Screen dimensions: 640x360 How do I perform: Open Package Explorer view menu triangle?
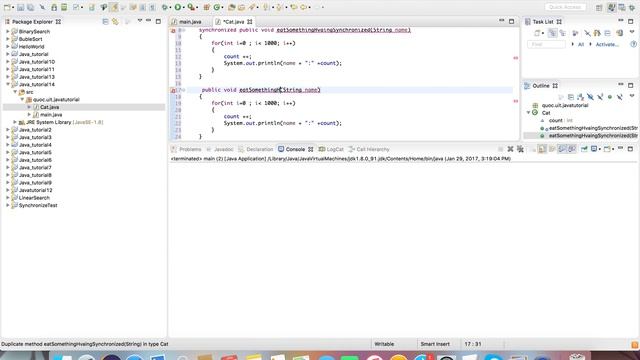[x=140, y=21]
